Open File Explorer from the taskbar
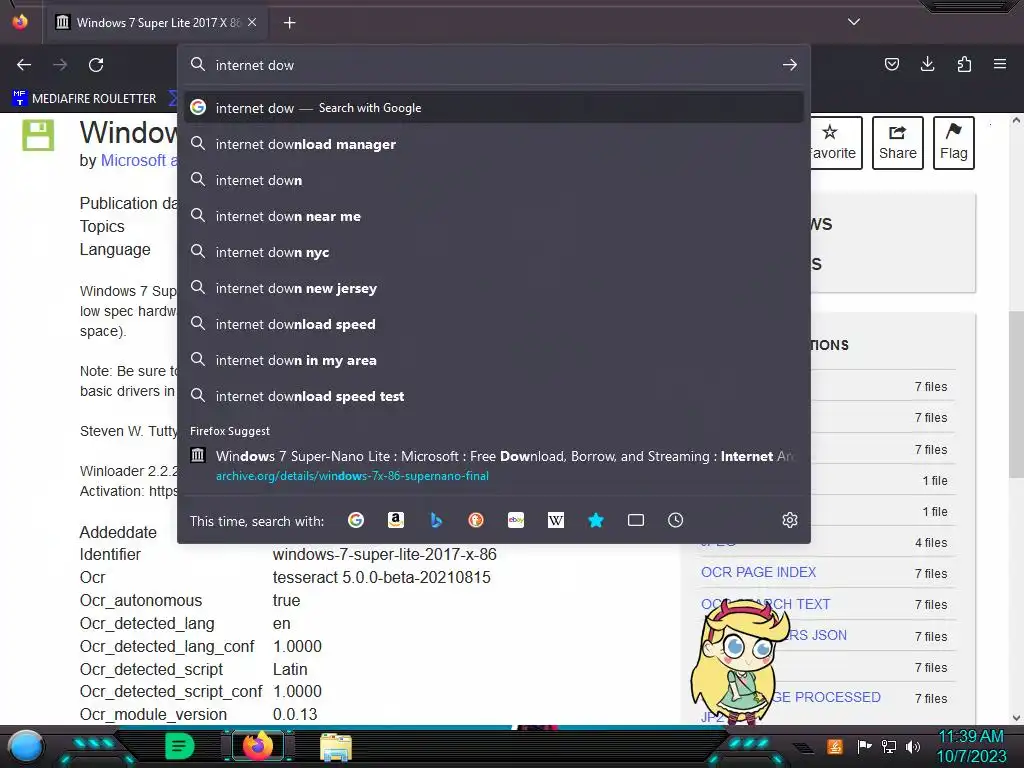1024x768 pixels. click(336, 746)
